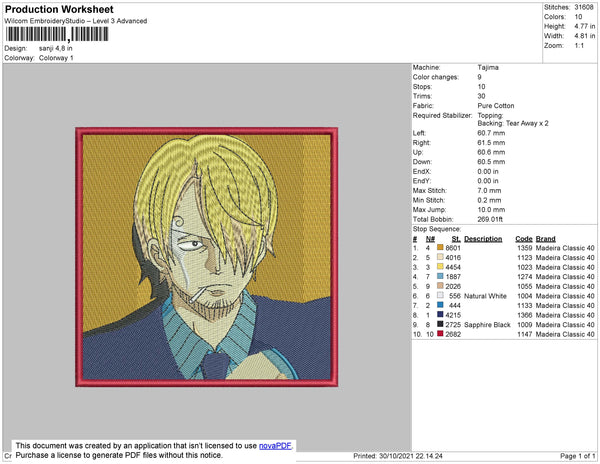Select the red swatch for stop 10 (2682)
This screenshot has height=464, width=600.
[440, 334]
